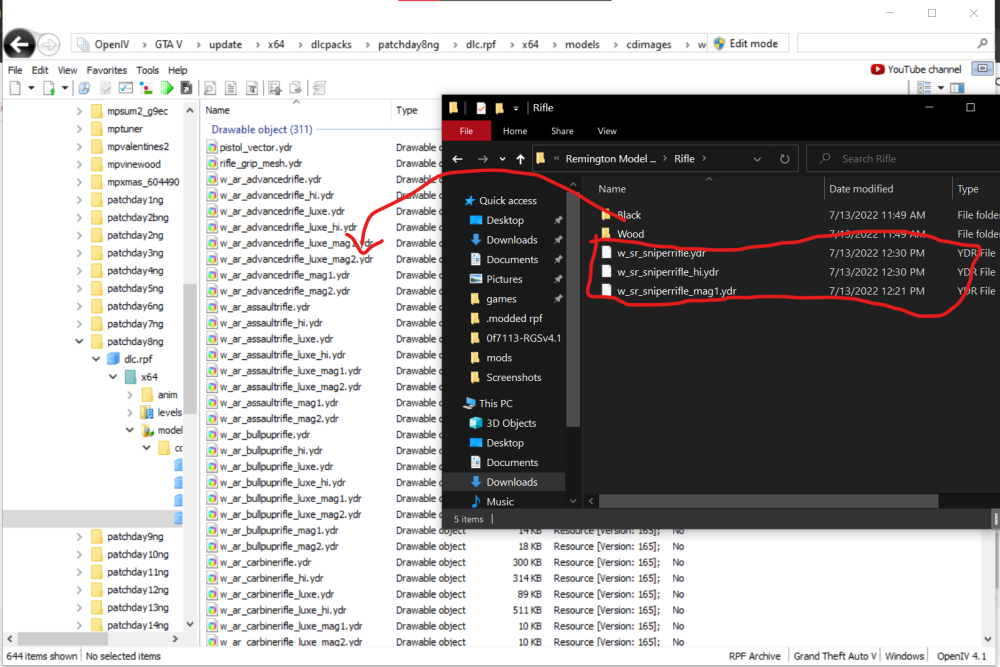
Task: Open the Share tab in Explorer
Action: [x=562, y=131]
